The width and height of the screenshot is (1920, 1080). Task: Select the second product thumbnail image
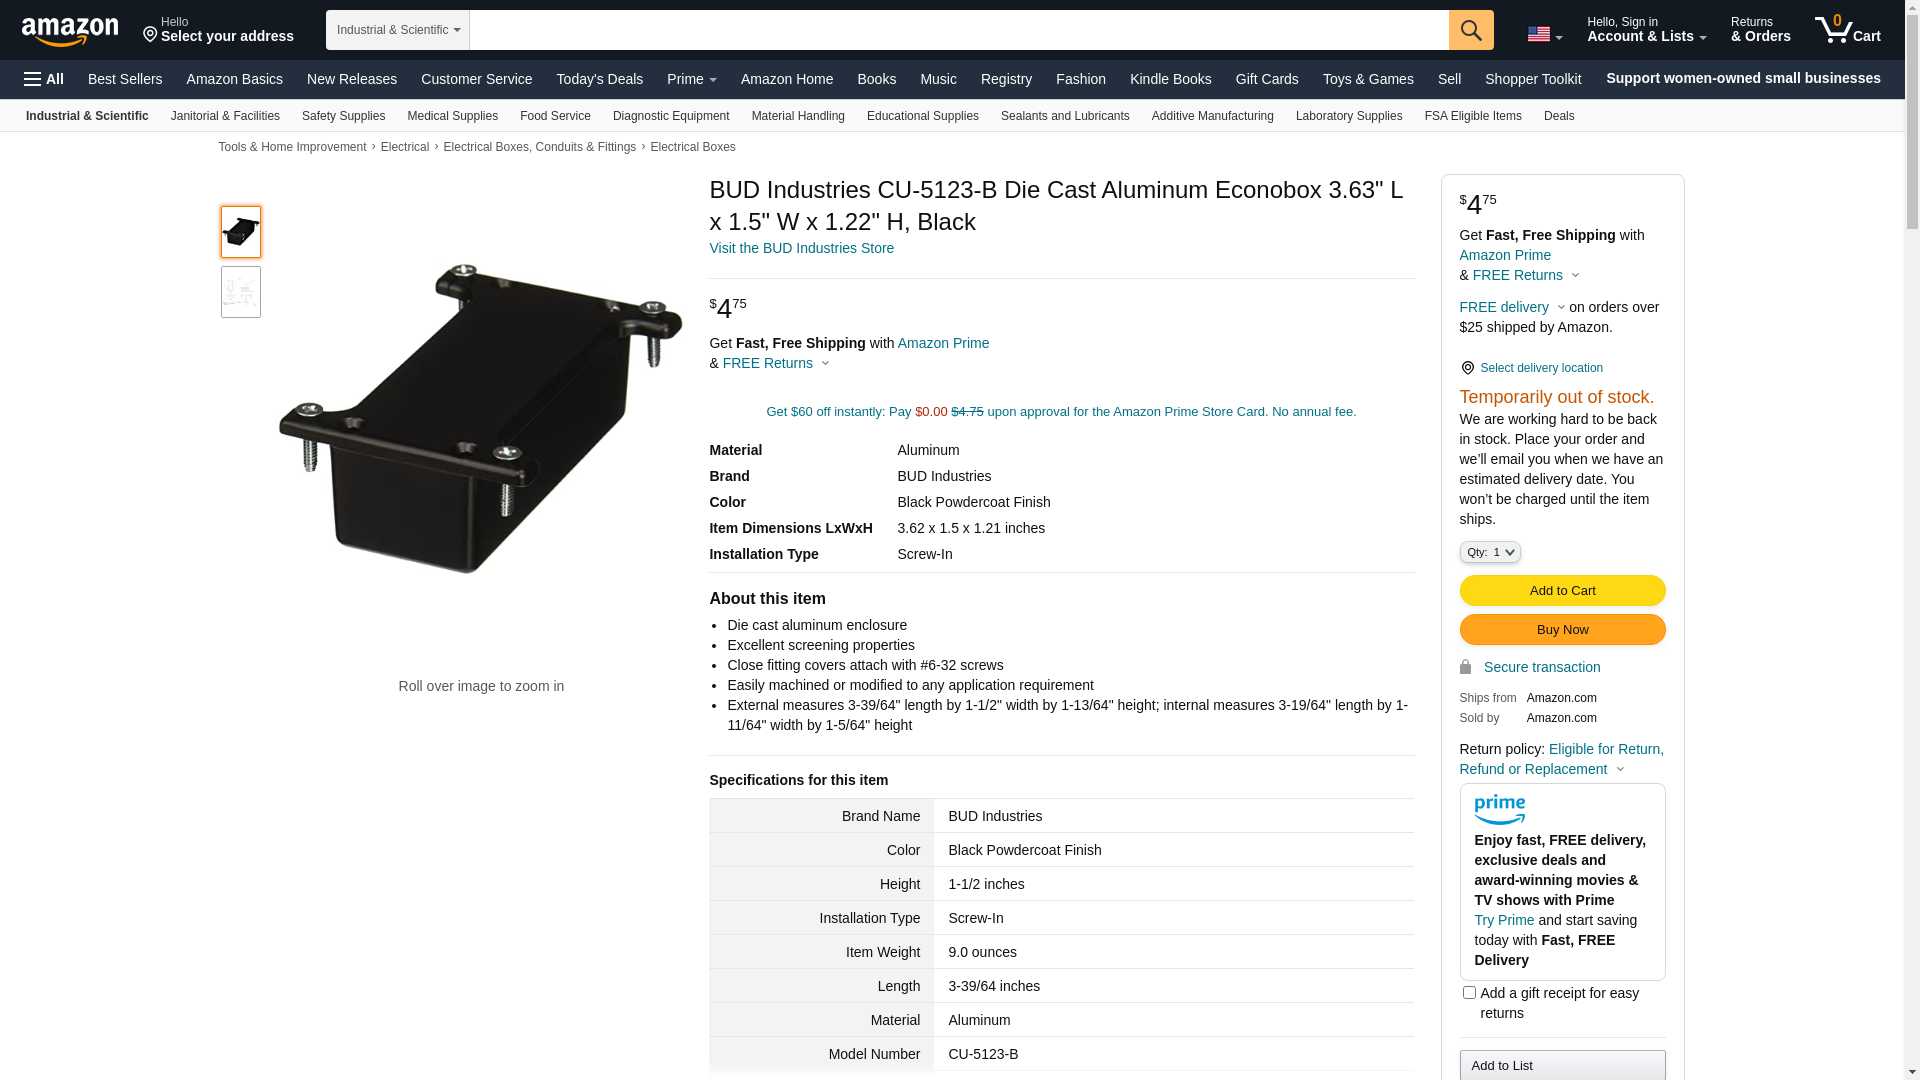[x=241, y=292]
